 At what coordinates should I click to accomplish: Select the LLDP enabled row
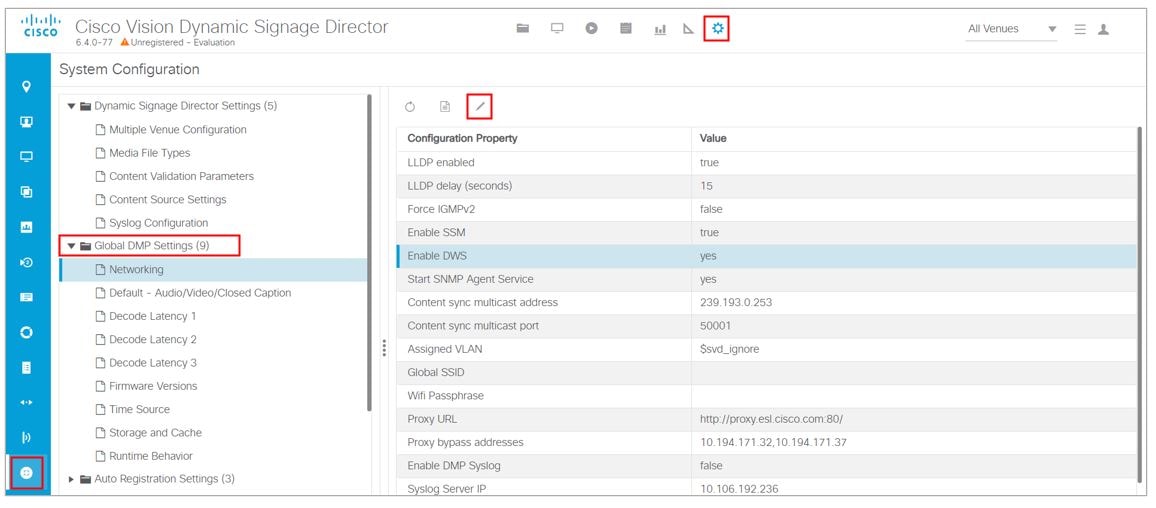coord(767,162)
